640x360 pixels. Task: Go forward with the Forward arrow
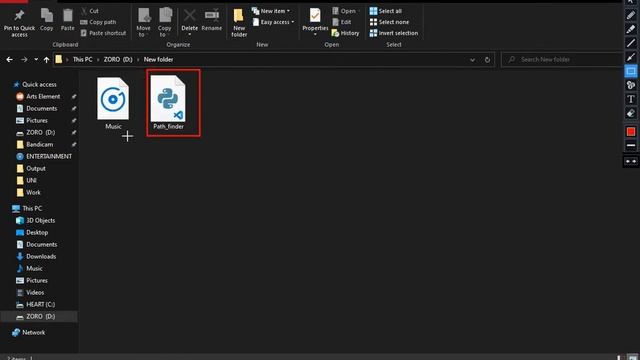point(24,60)
